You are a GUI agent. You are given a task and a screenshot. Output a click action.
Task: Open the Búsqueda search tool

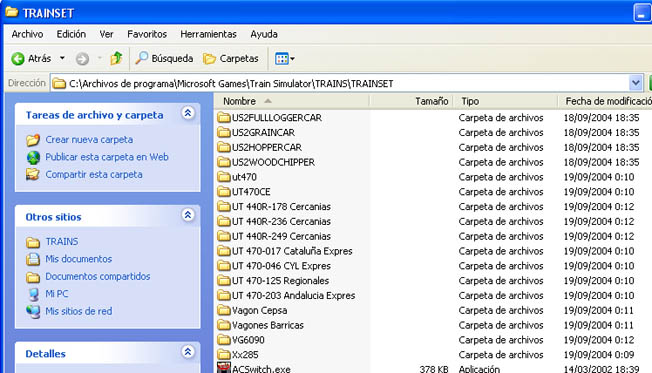click(164, 59)
